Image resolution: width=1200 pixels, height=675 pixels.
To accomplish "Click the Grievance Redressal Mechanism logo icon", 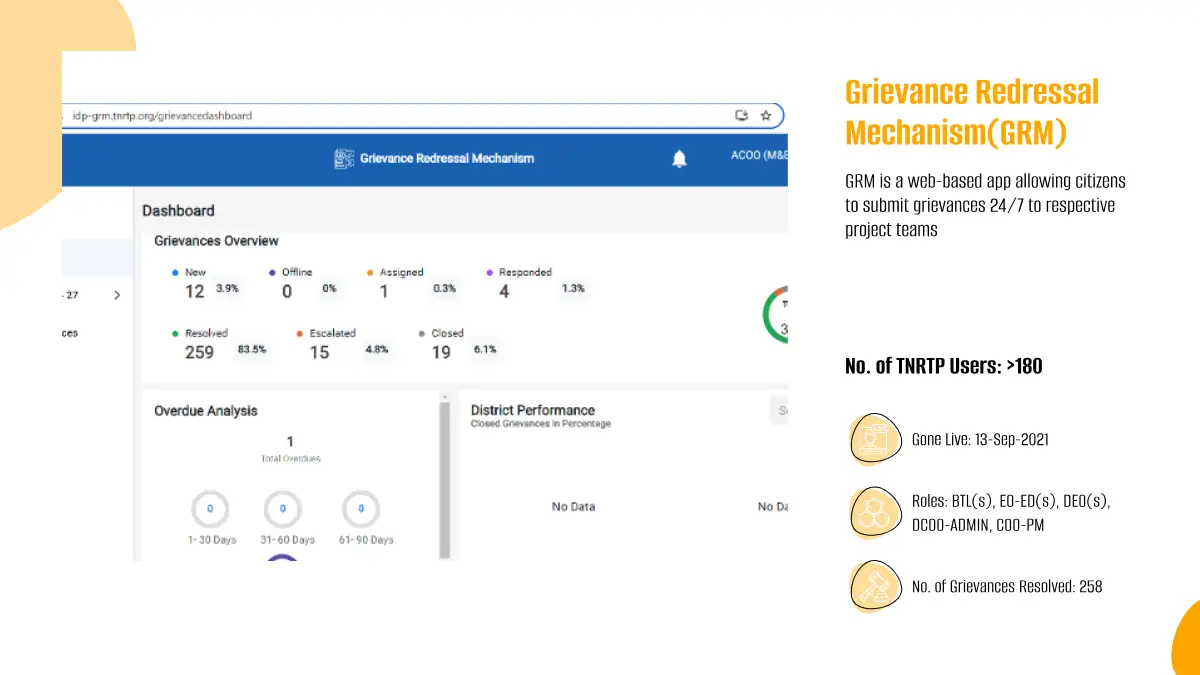I will click(344, 159).
